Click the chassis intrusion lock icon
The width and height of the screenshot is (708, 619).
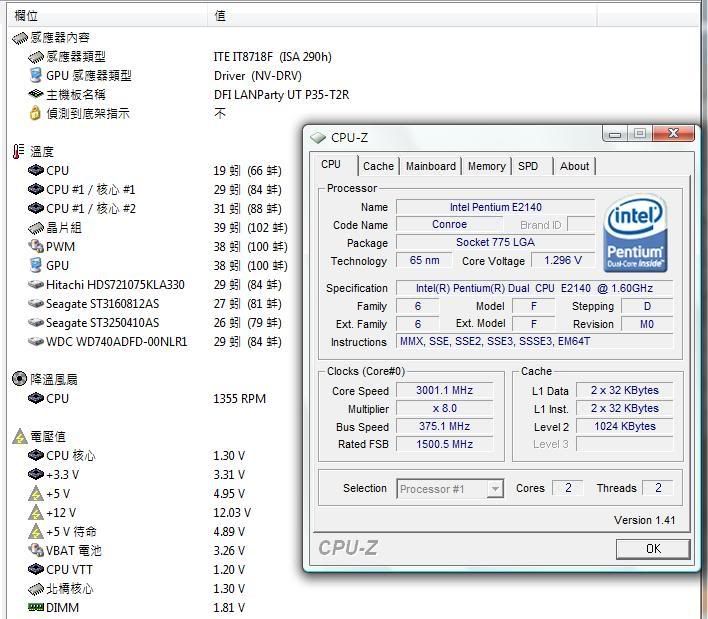[x=35, y=113]
